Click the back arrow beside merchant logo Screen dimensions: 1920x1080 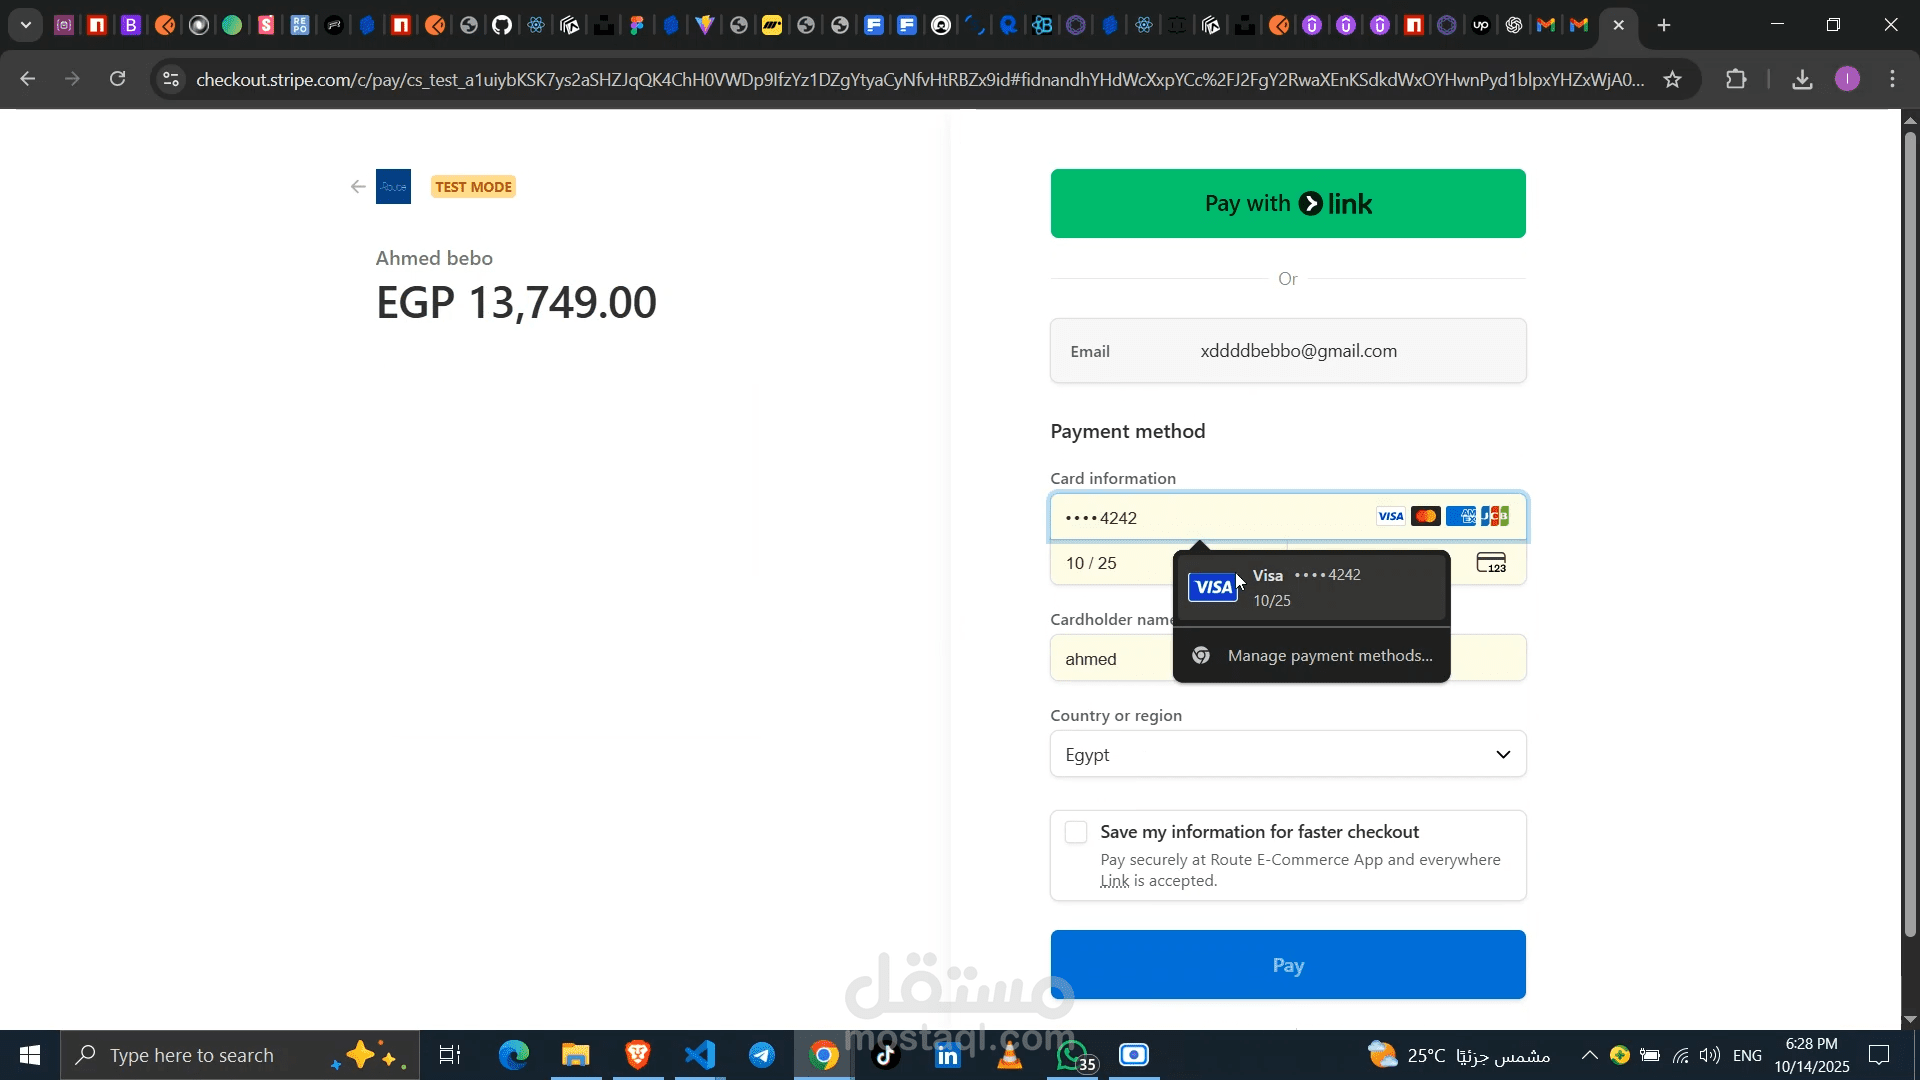pyautogui.click(x=358, y=187)
